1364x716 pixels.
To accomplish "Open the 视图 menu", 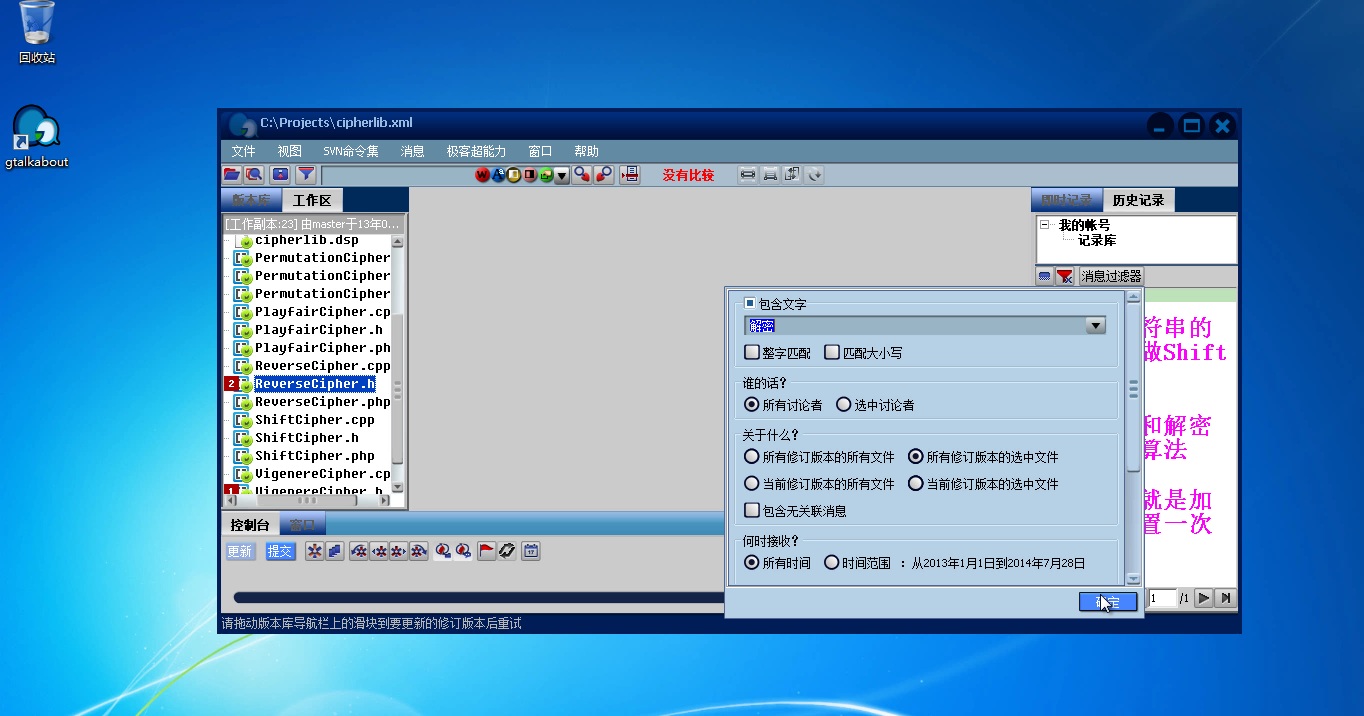I will [x=289, y=152].
